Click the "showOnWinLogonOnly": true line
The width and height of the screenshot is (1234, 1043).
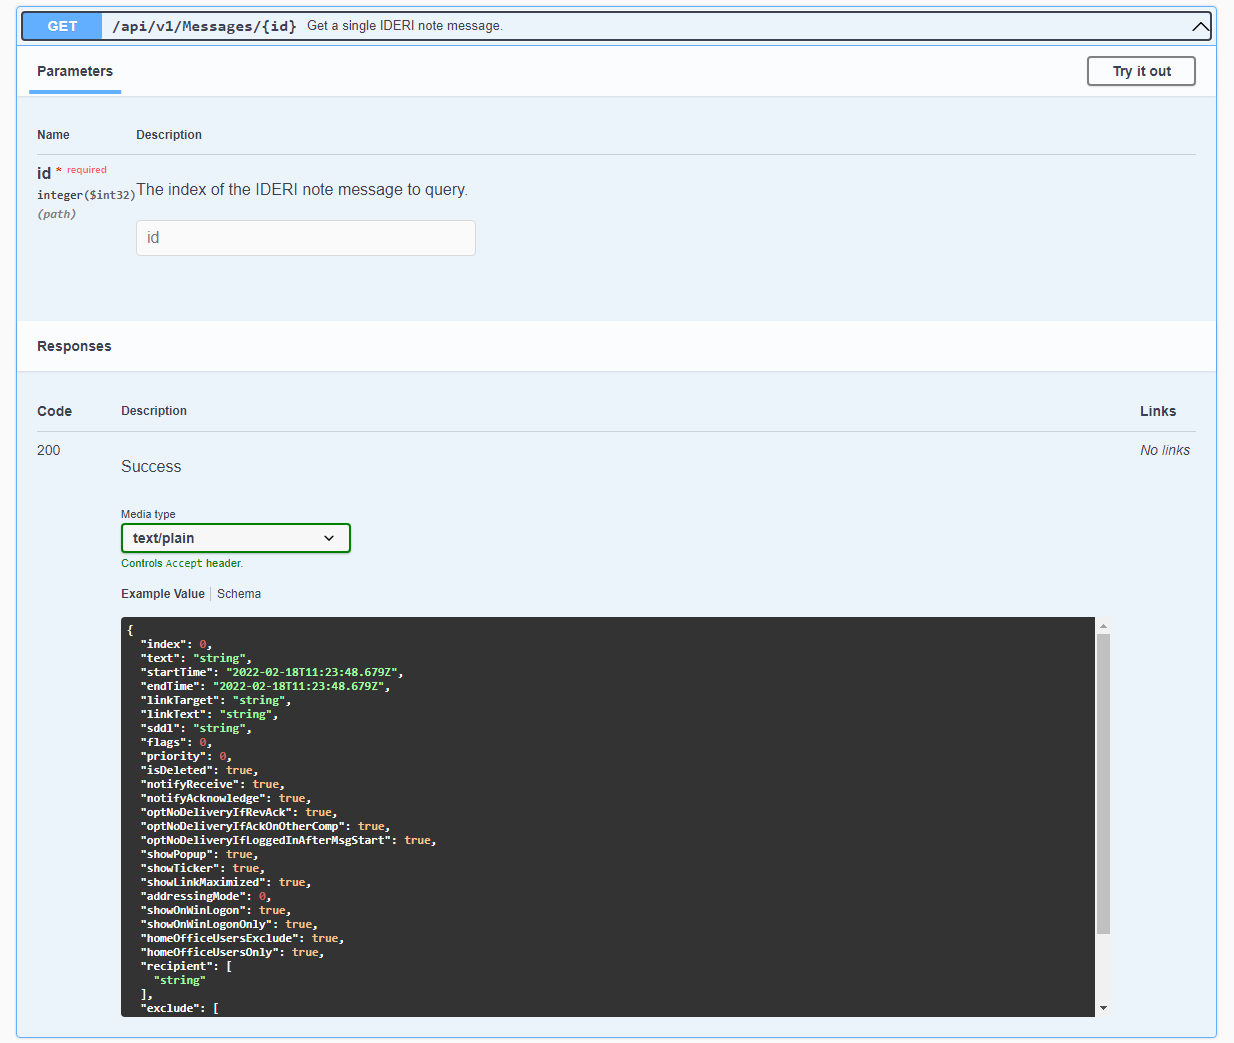[x=229, y=924]
